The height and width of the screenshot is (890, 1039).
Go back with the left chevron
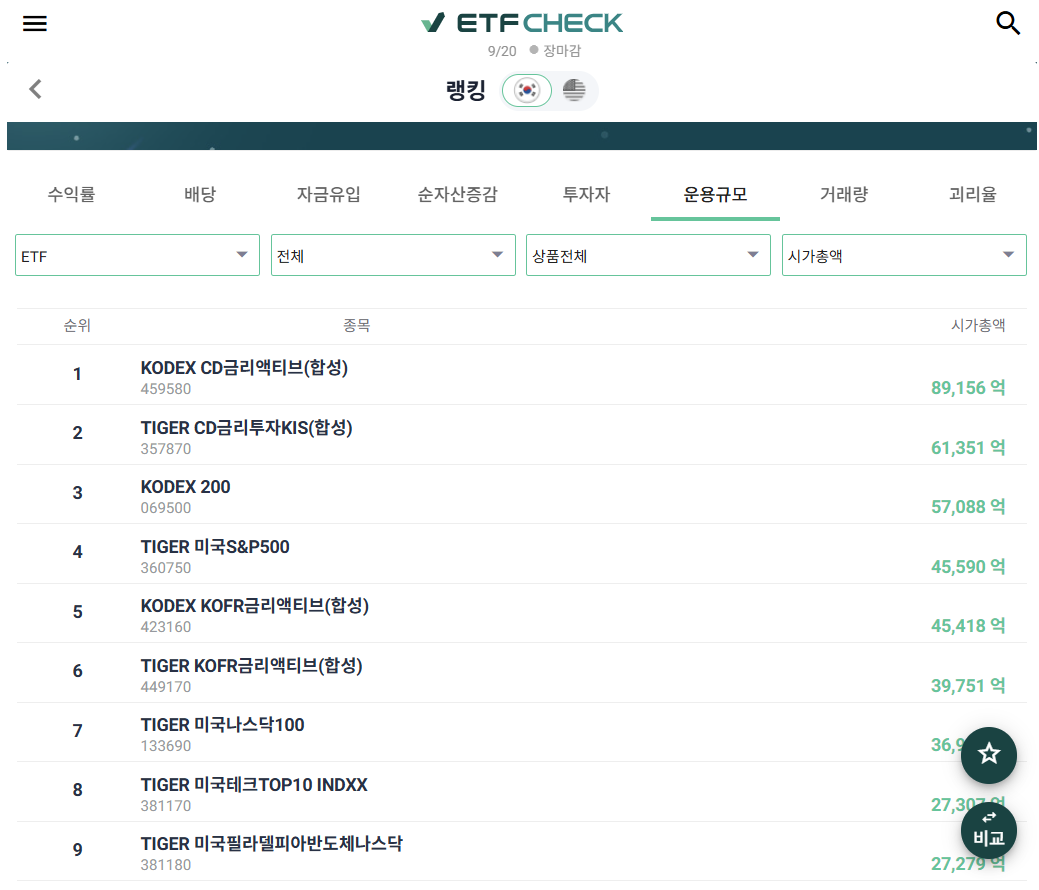[36, 89]
